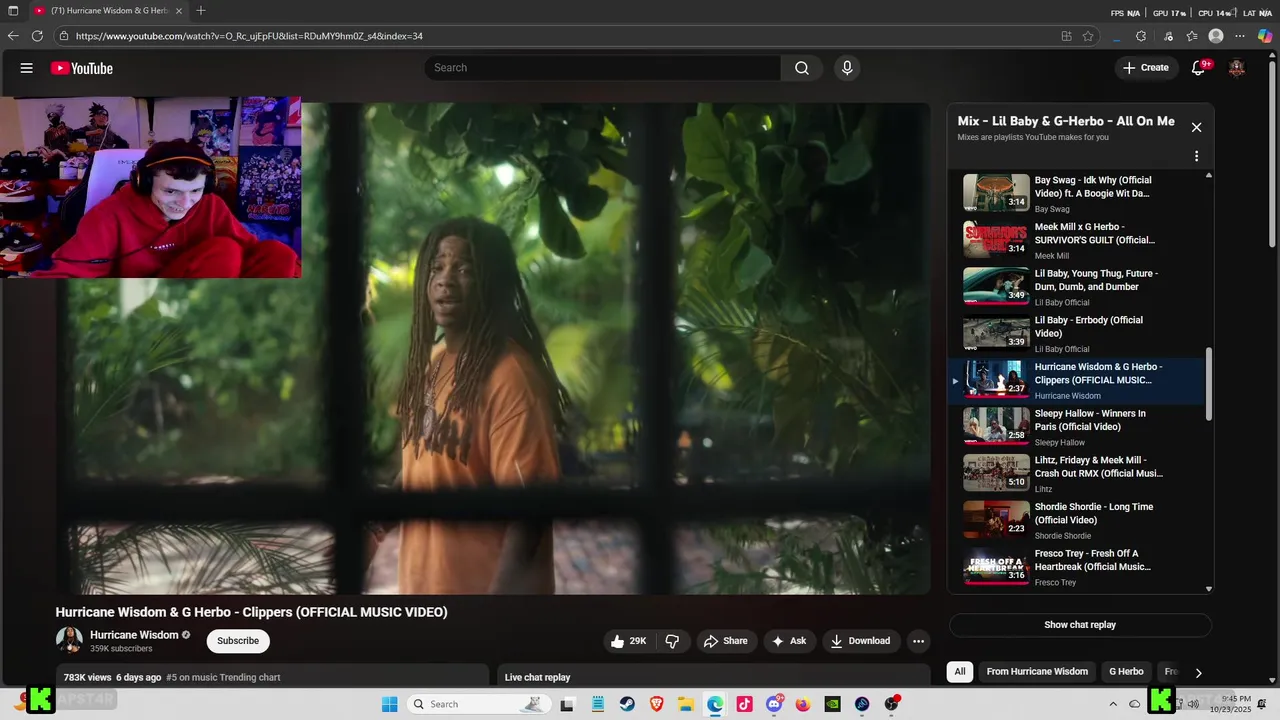Image resolution: width=1280 pixels, height=720 pixels.
Task: Dislike the Clippers video
Action: [x=672, y=641]
